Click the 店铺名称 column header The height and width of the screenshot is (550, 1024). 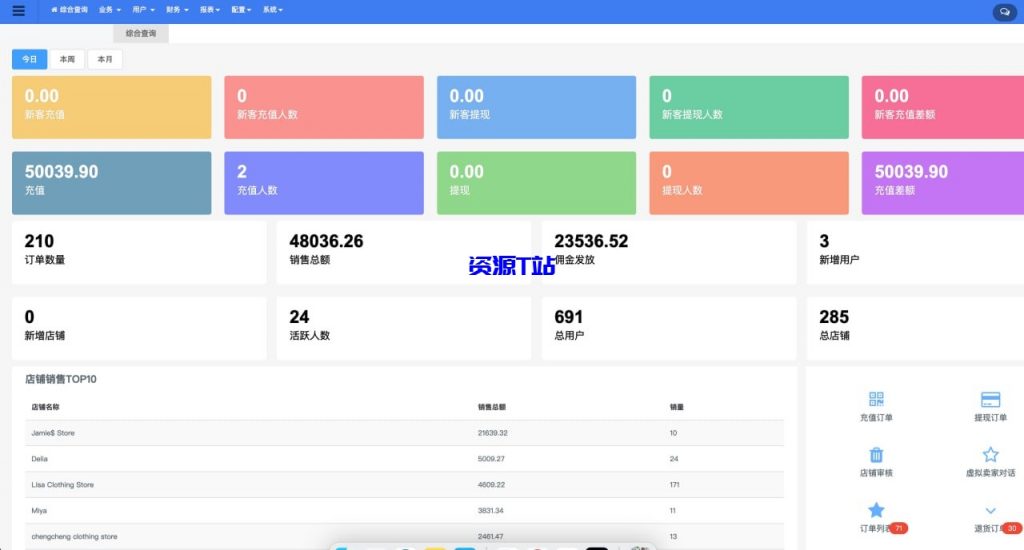45,407
